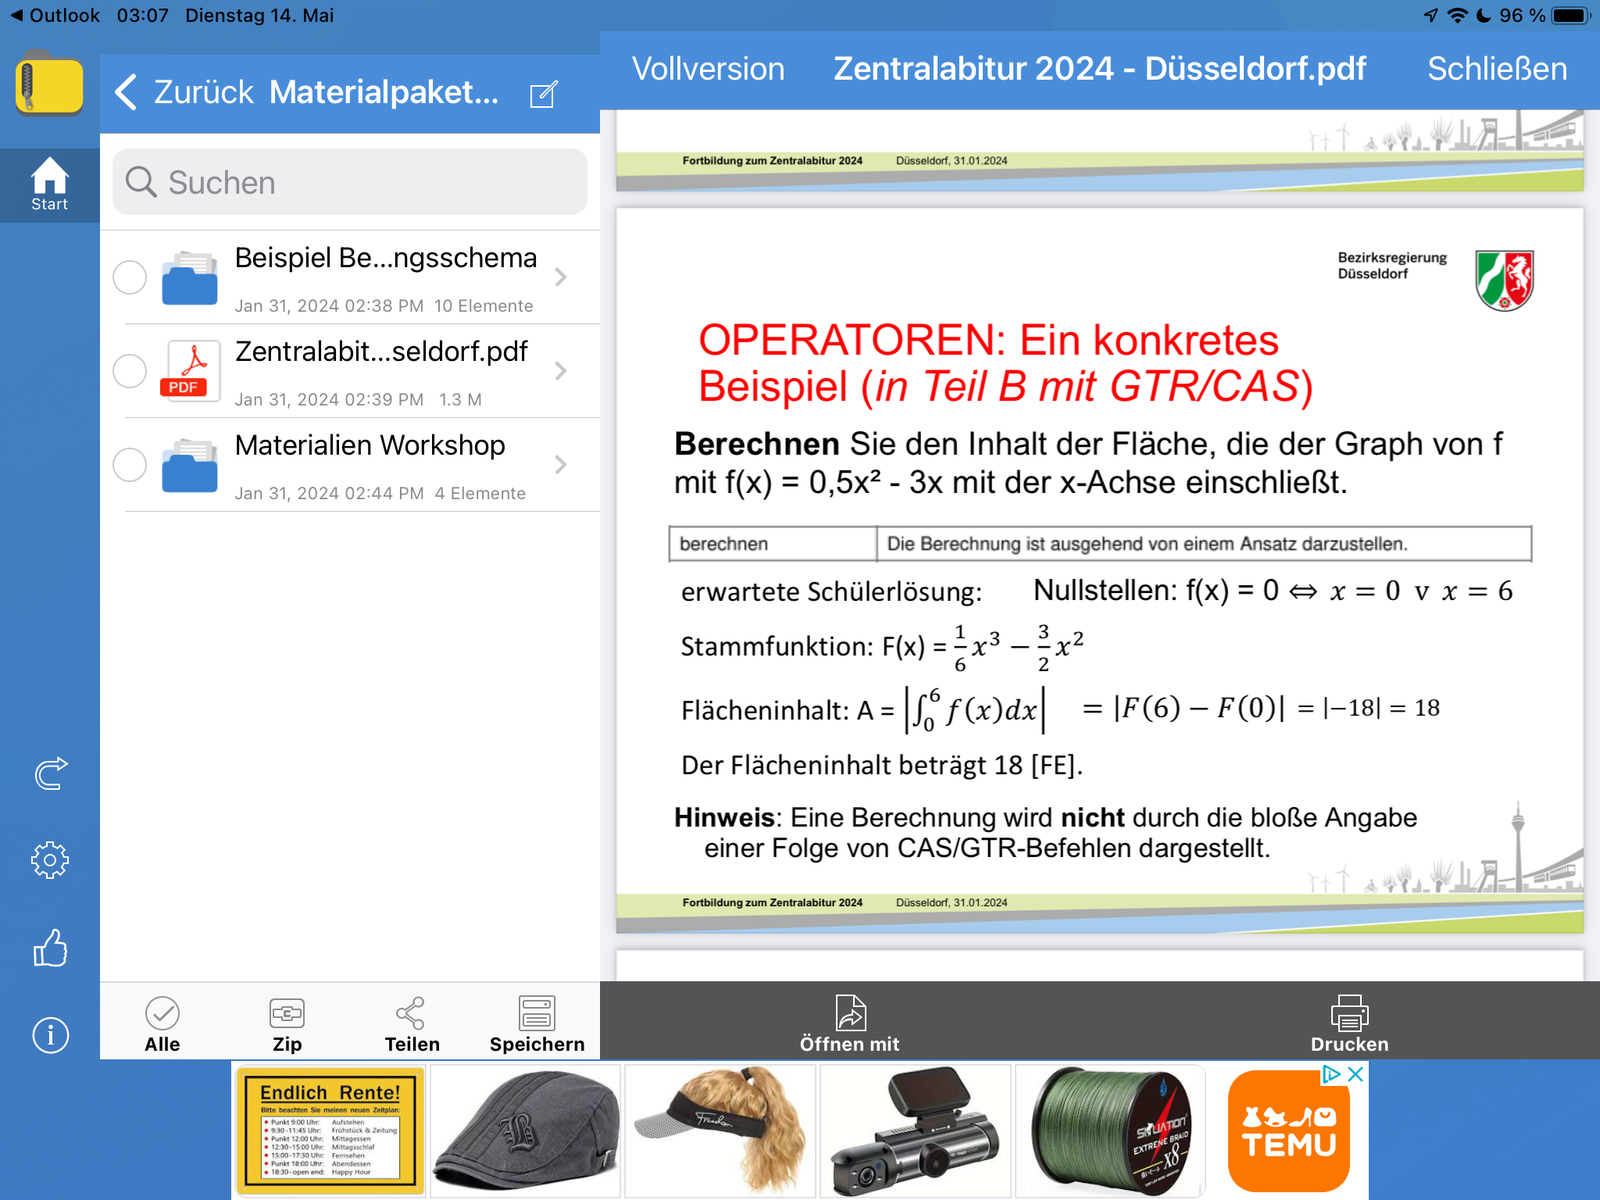Expand the Materialien Workshop folder chevron
This screenshot has height=1200, width=1600.
coord(561,465)
